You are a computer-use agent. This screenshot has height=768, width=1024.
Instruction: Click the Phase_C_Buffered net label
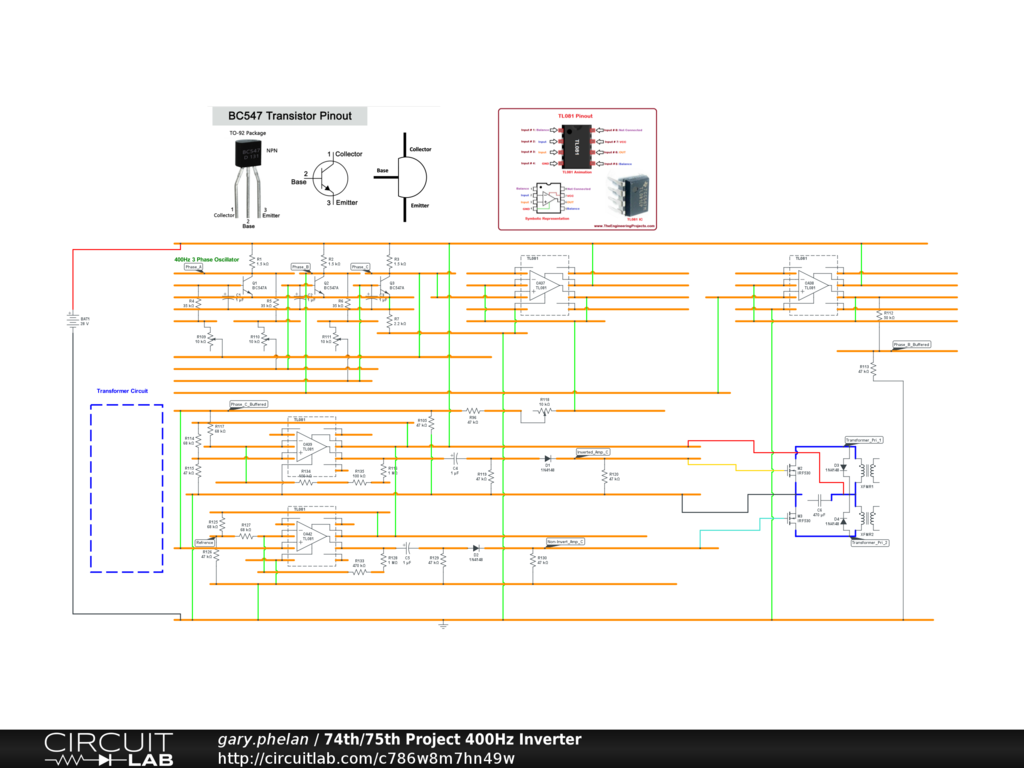click(x=249, y=404)
